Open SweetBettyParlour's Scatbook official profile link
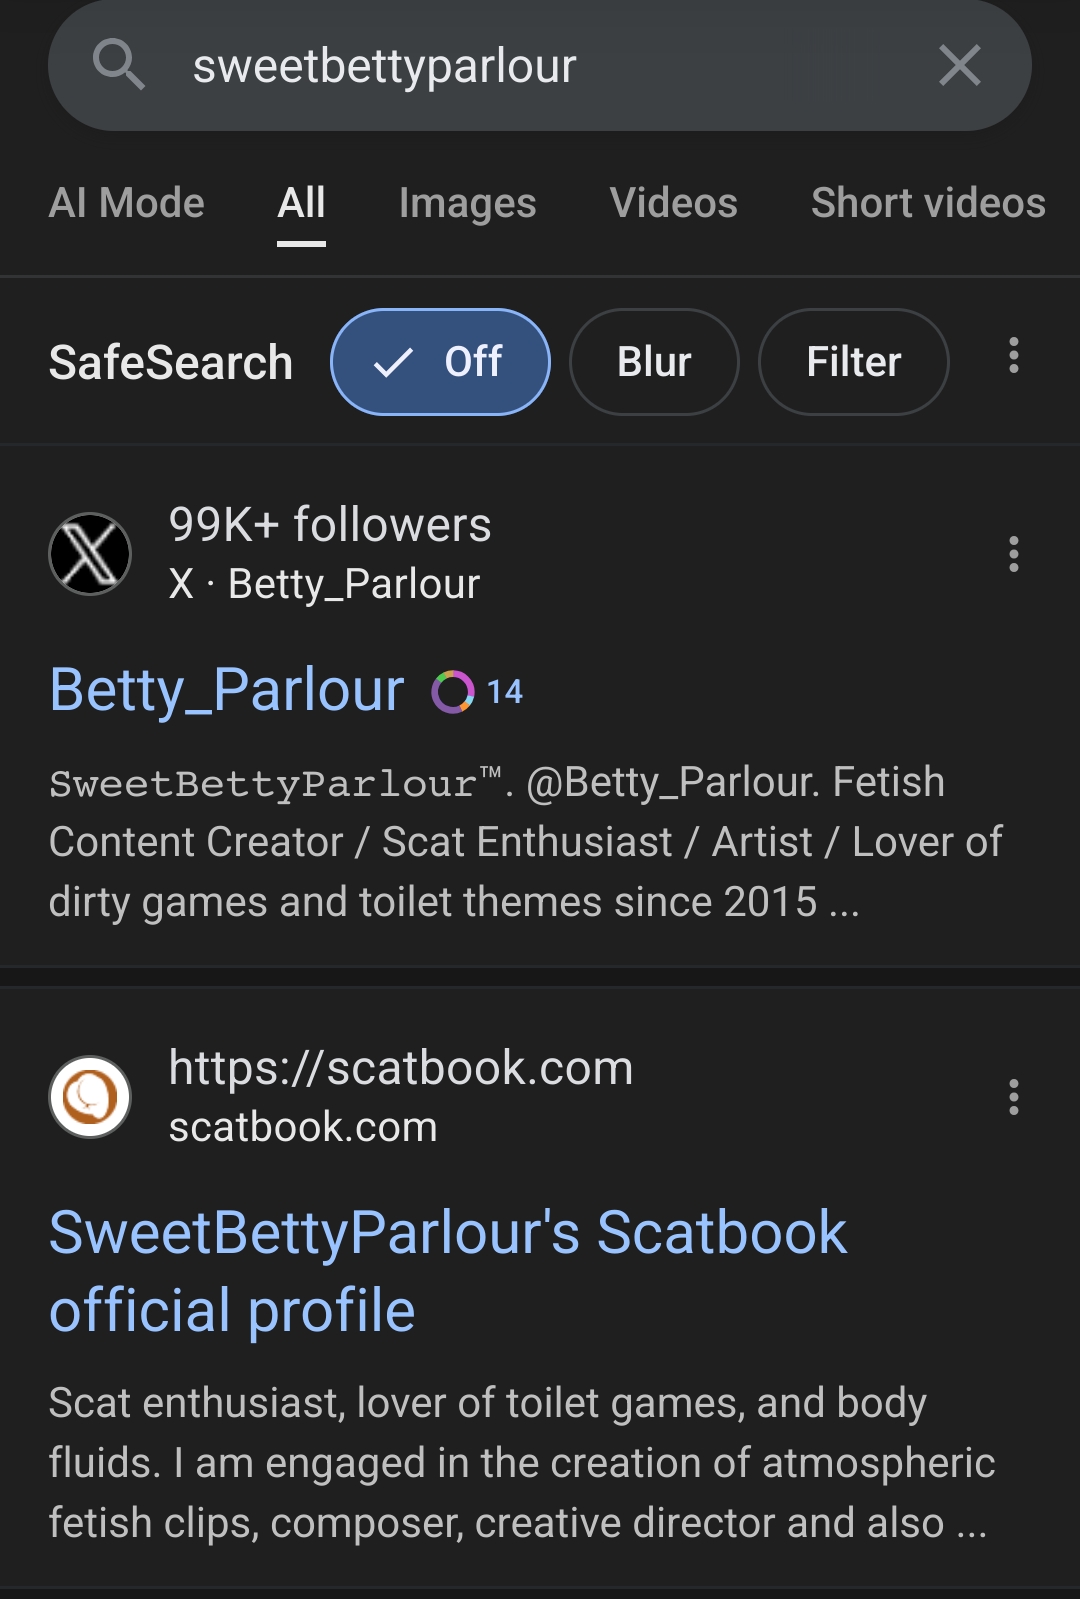1080x1599 pixels. [448, 1271]
